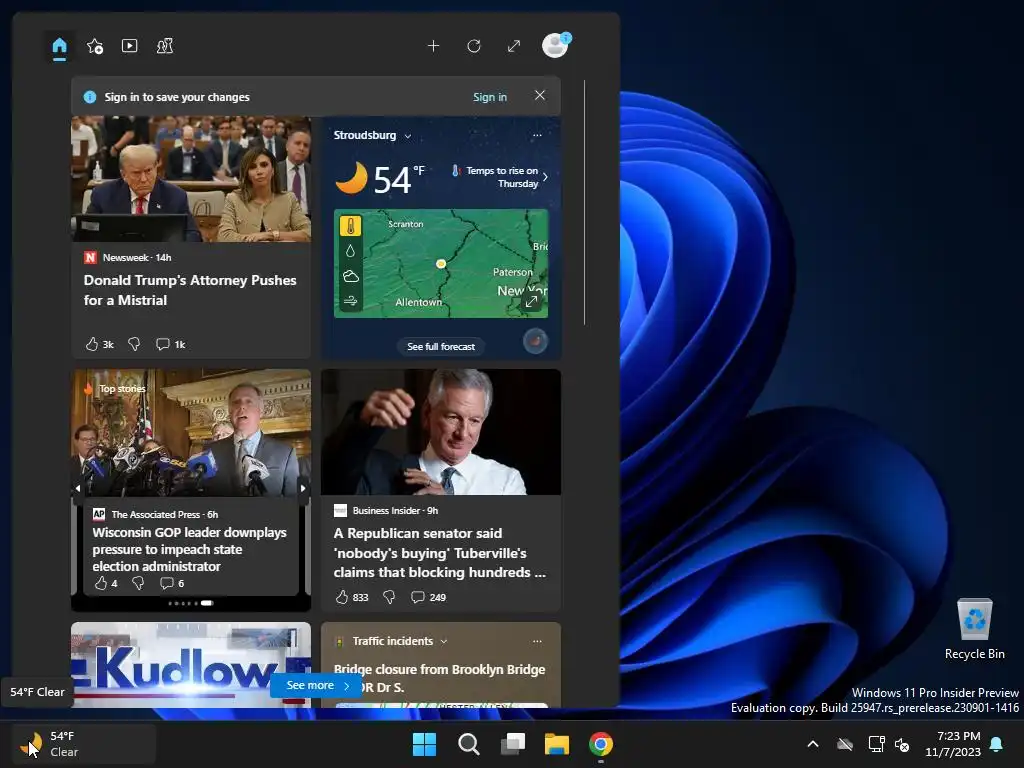Open taskbar Search
Image resolution: width=1024 pixels, height=768 pixels.
pos(468,744)
